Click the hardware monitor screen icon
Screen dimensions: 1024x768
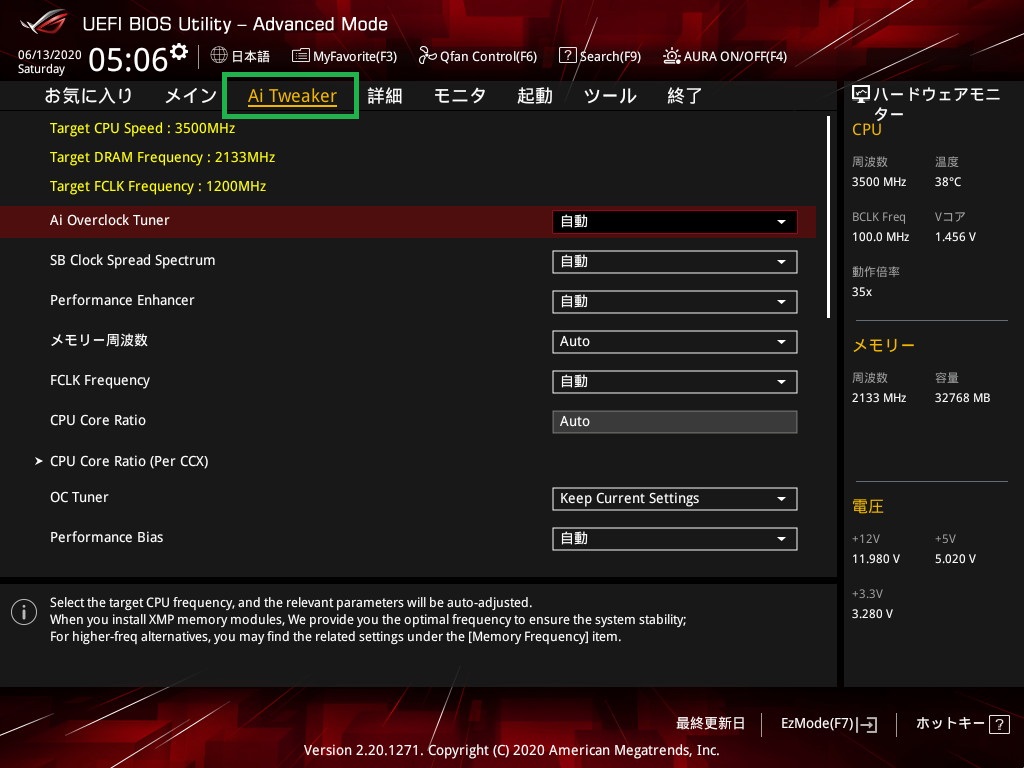click(x=861, y=95)
